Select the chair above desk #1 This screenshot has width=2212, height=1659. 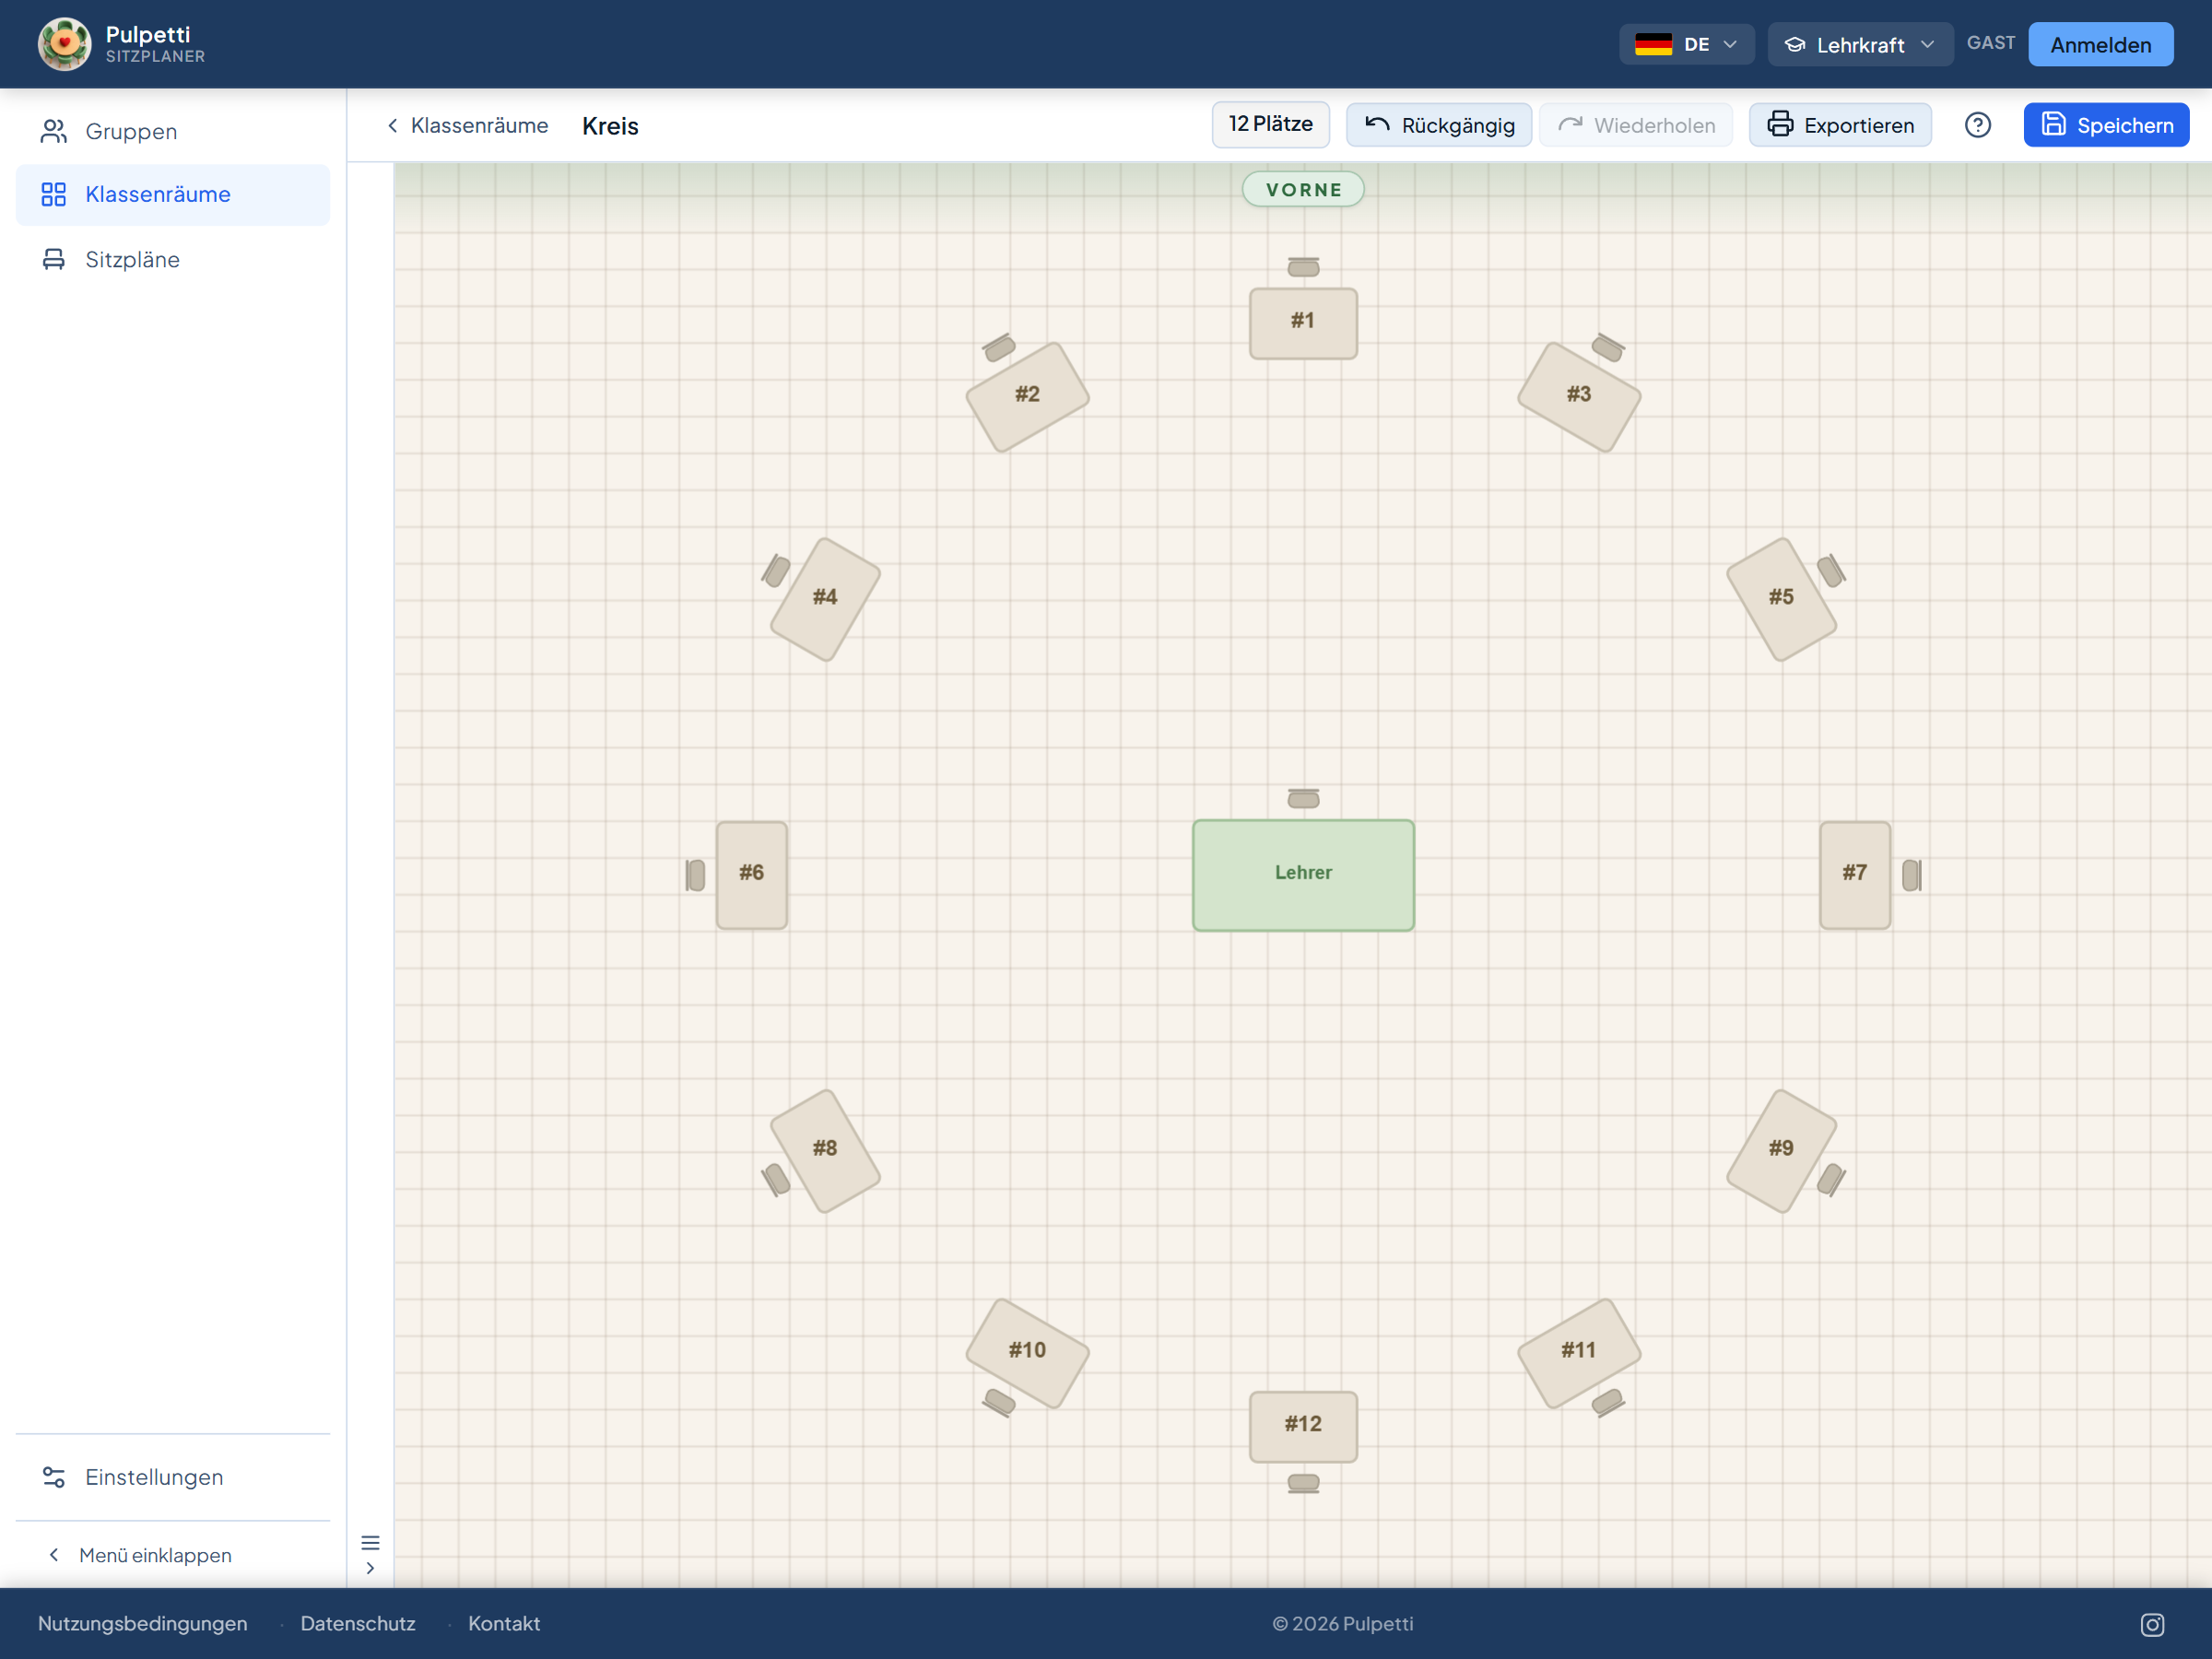(x=1303, y=267)
